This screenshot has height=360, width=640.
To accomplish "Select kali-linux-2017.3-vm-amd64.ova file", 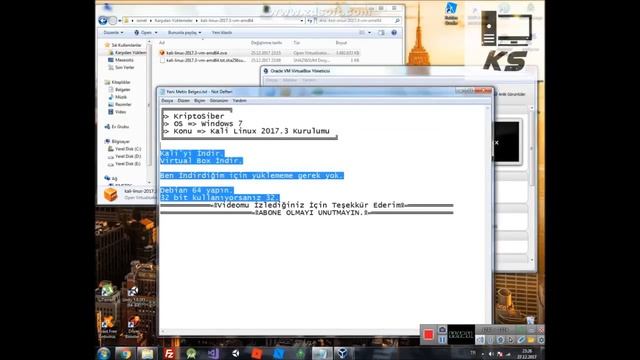I will [x=197, y=53].
